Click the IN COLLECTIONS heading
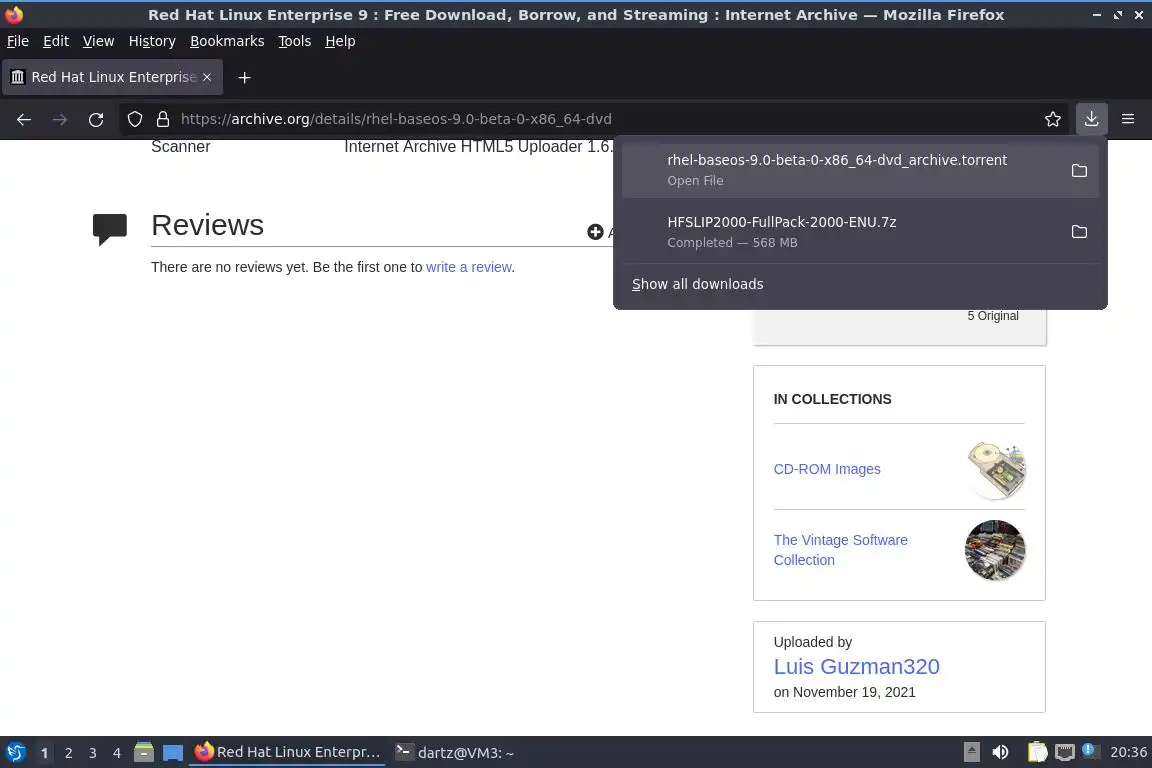Viewport: 1152px width, 768px height. coord(832,399)
